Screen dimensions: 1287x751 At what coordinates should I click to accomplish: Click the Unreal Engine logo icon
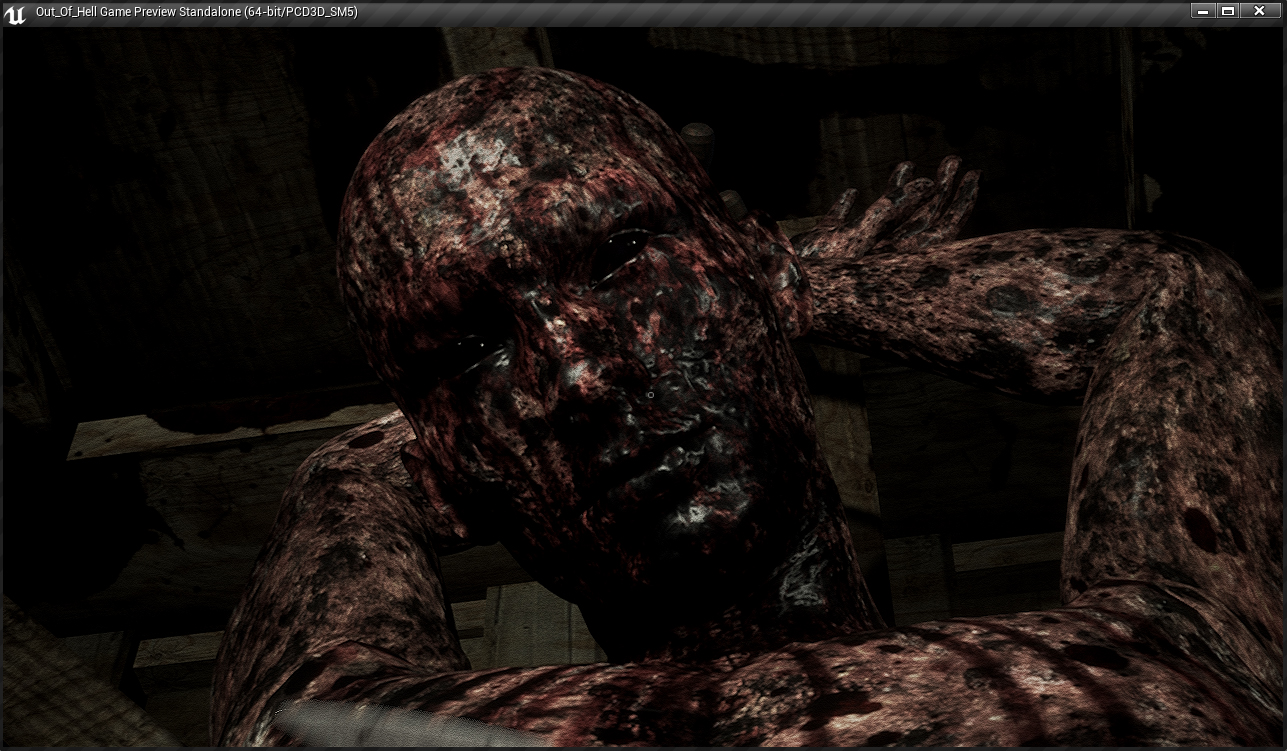pos(17,13)
